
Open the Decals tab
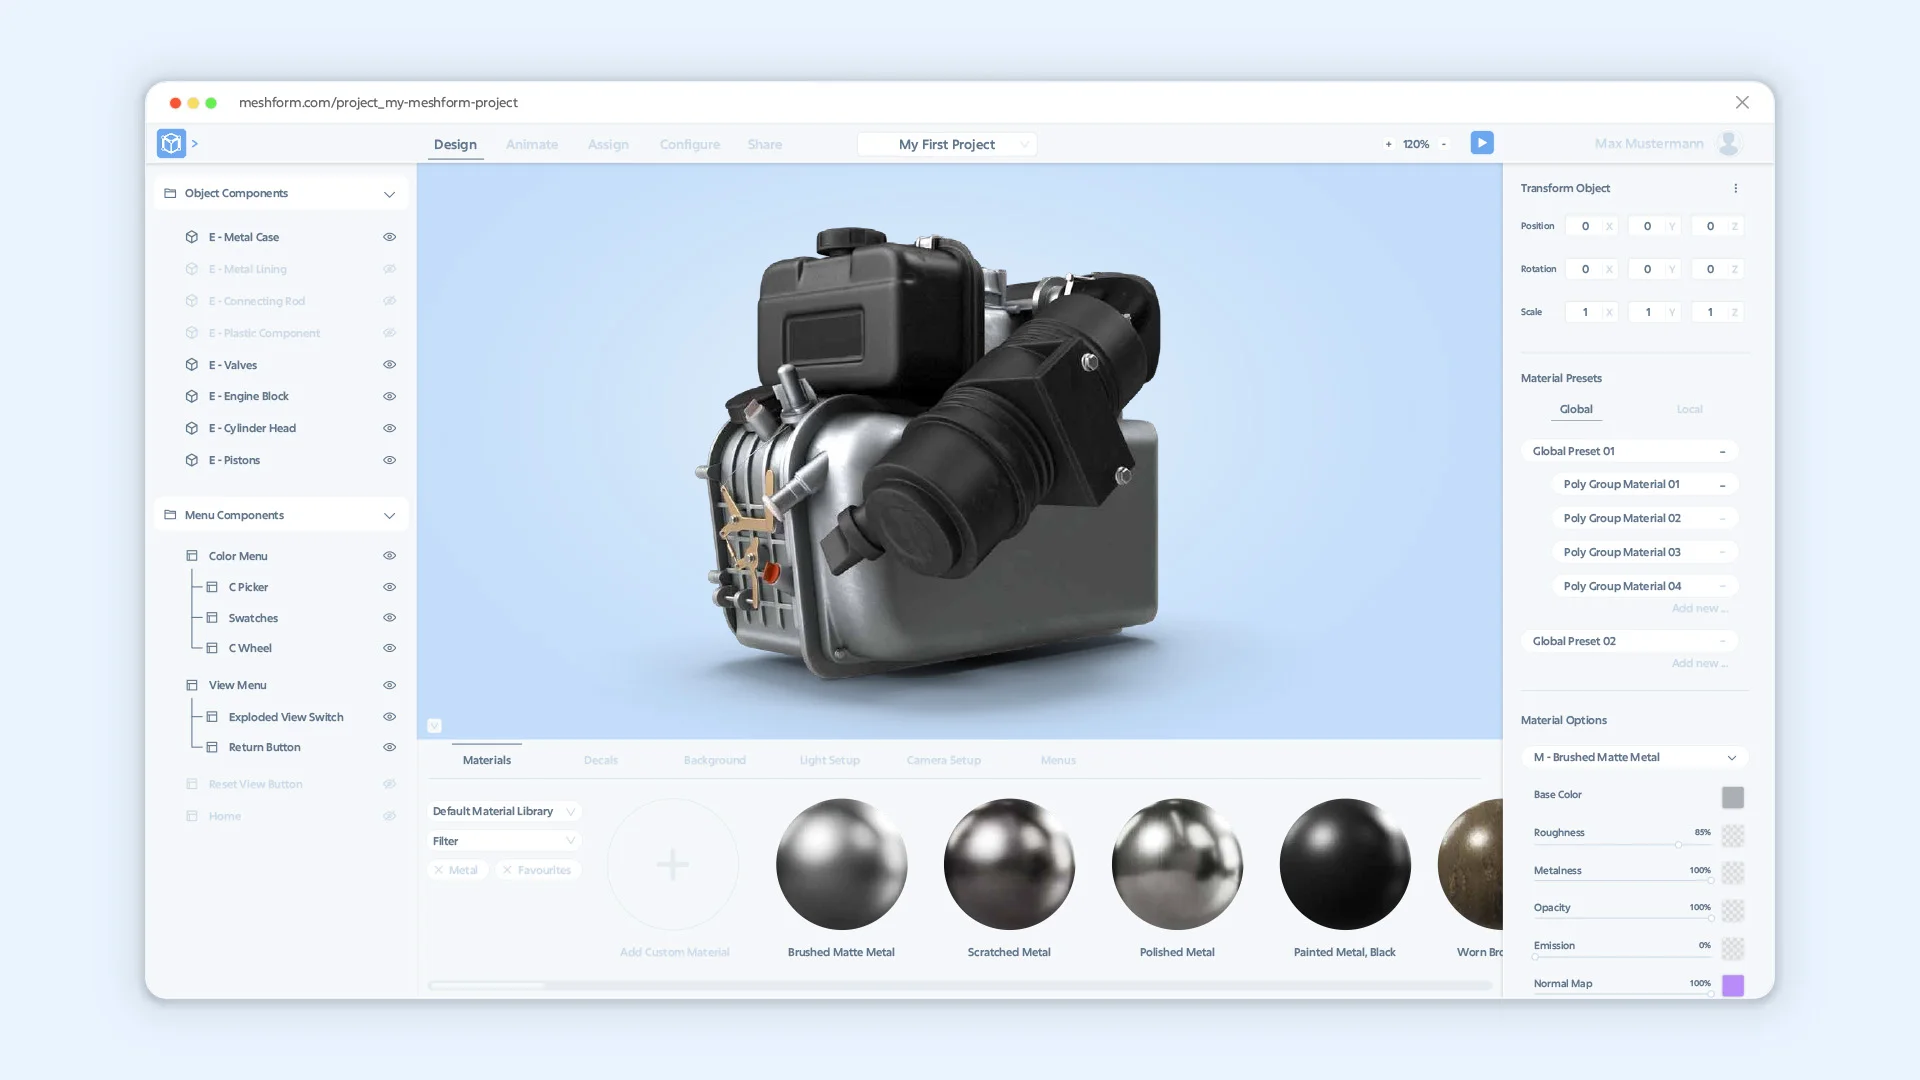tap(600, 760)
